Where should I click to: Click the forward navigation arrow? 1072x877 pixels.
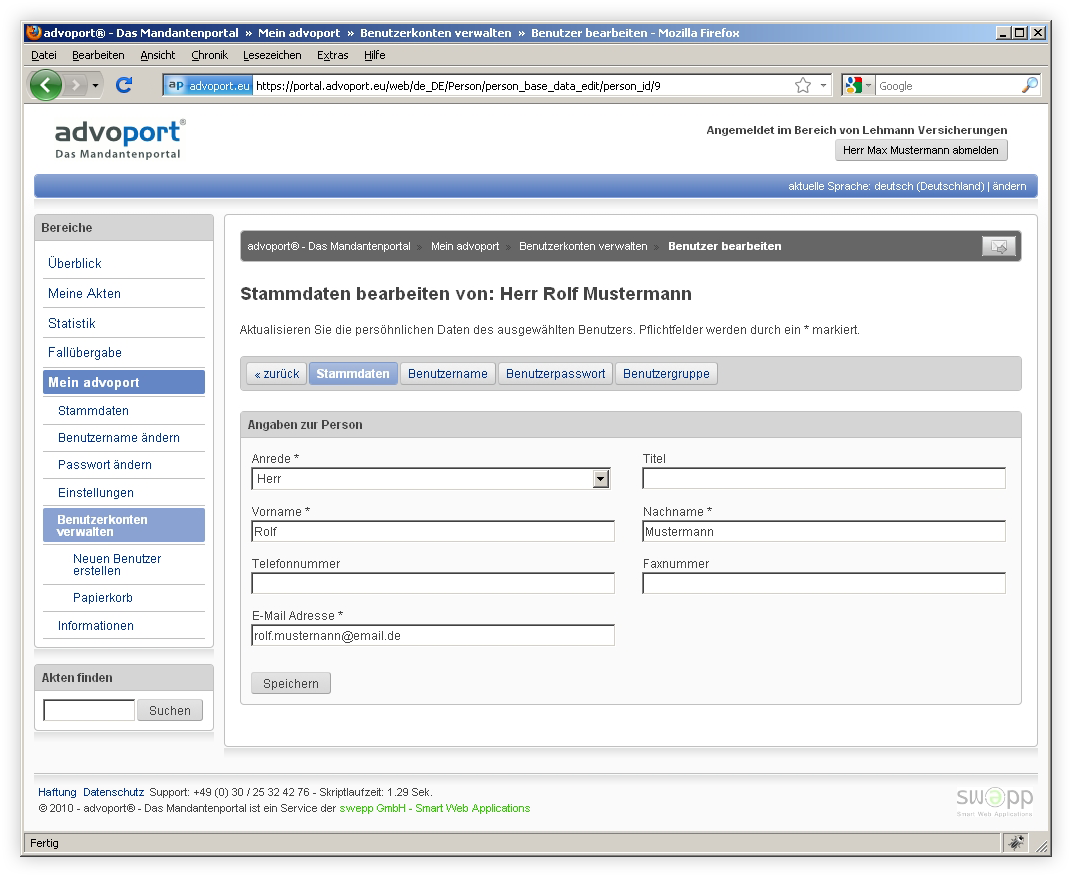pyautogui.click(x=75, y=85)
